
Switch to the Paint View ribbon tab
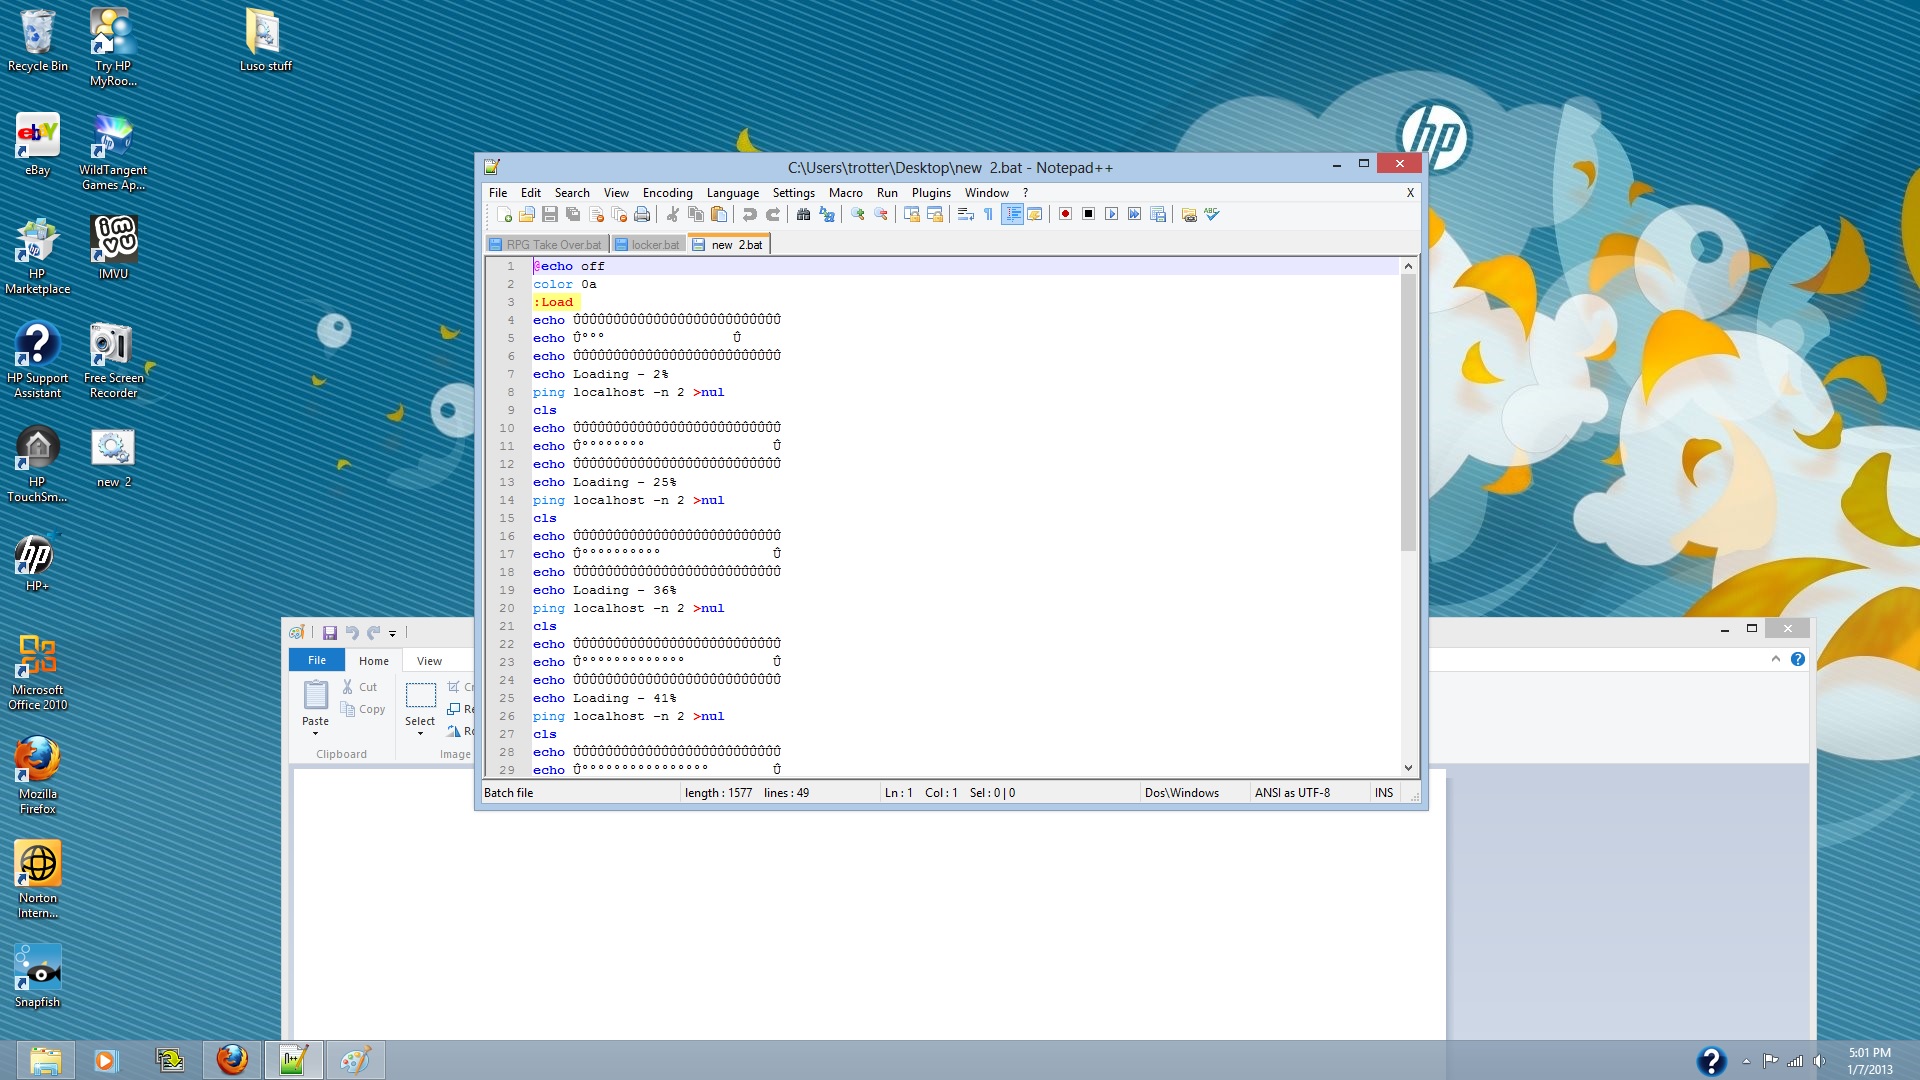click(429, 661)
